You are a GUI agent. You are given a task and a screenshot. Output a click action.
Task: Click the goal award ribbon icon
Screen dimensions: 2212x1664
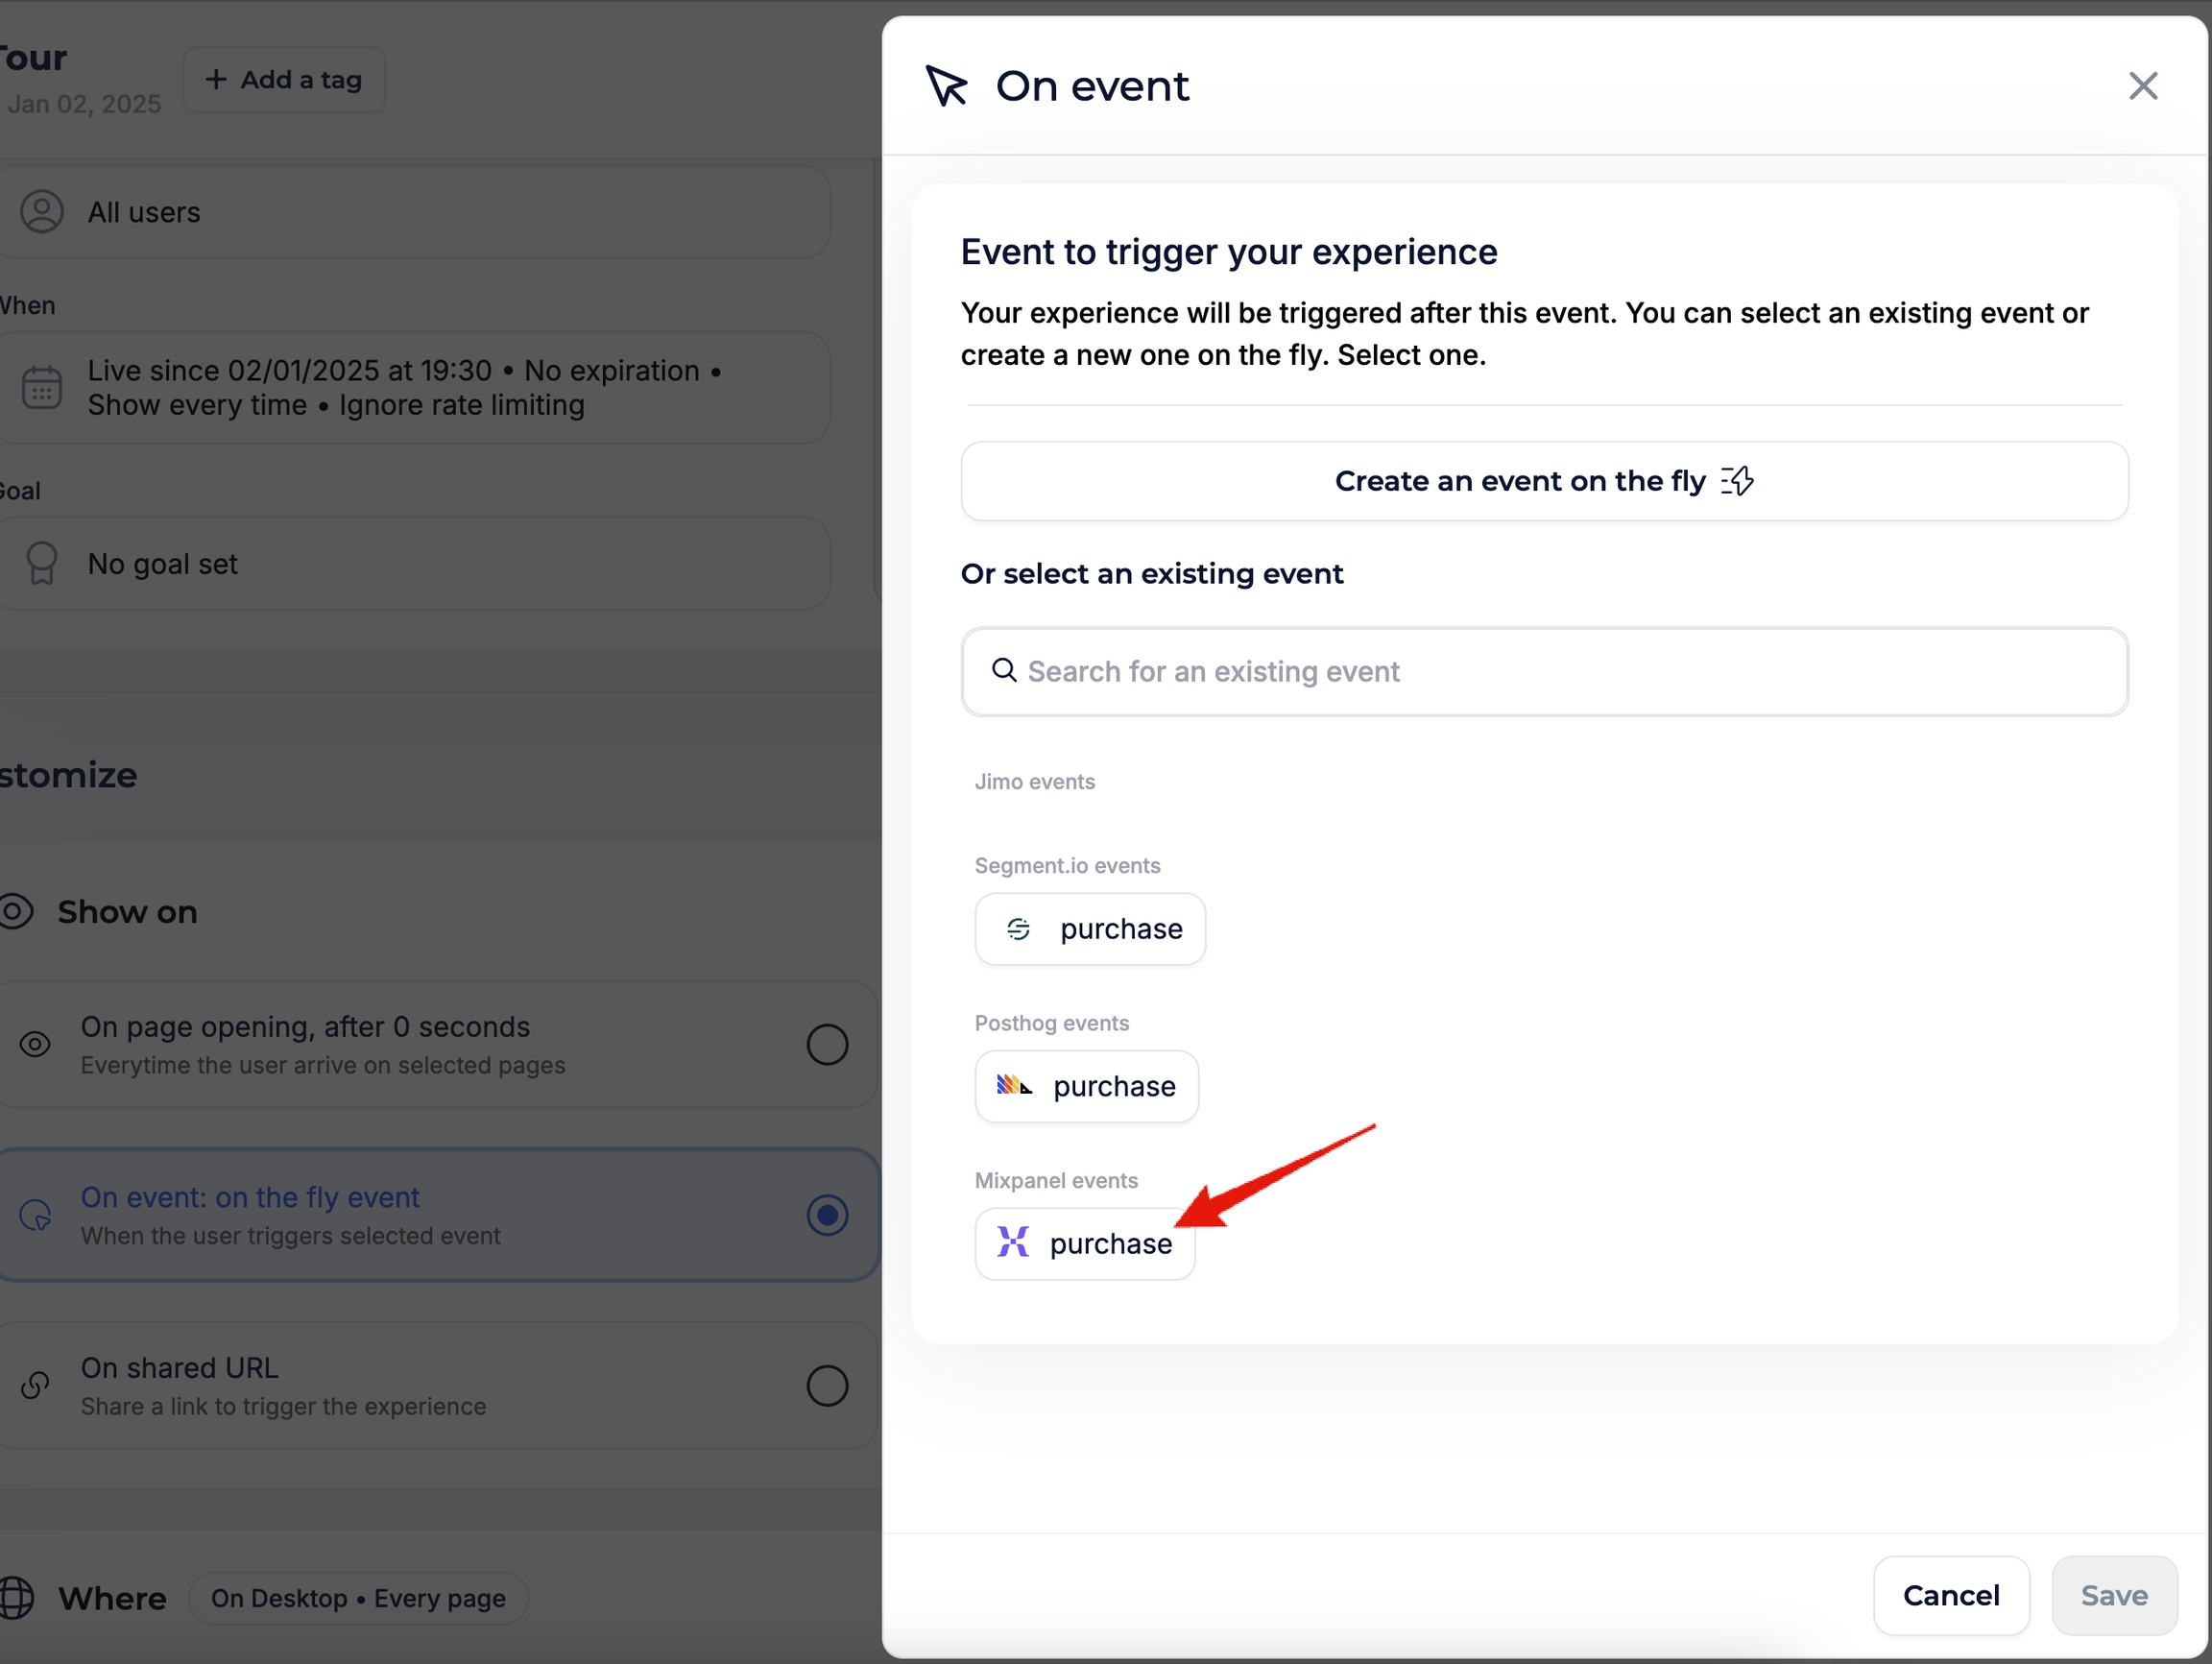[42, 563]
